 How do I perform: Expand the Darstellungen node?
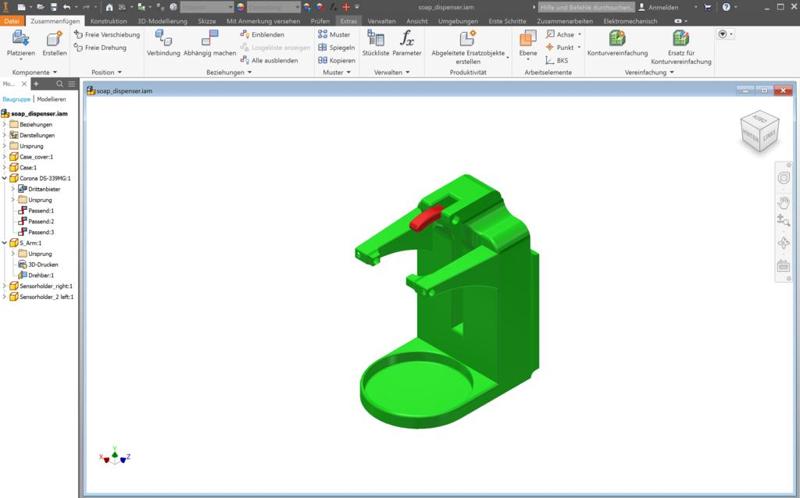[5, 135]
